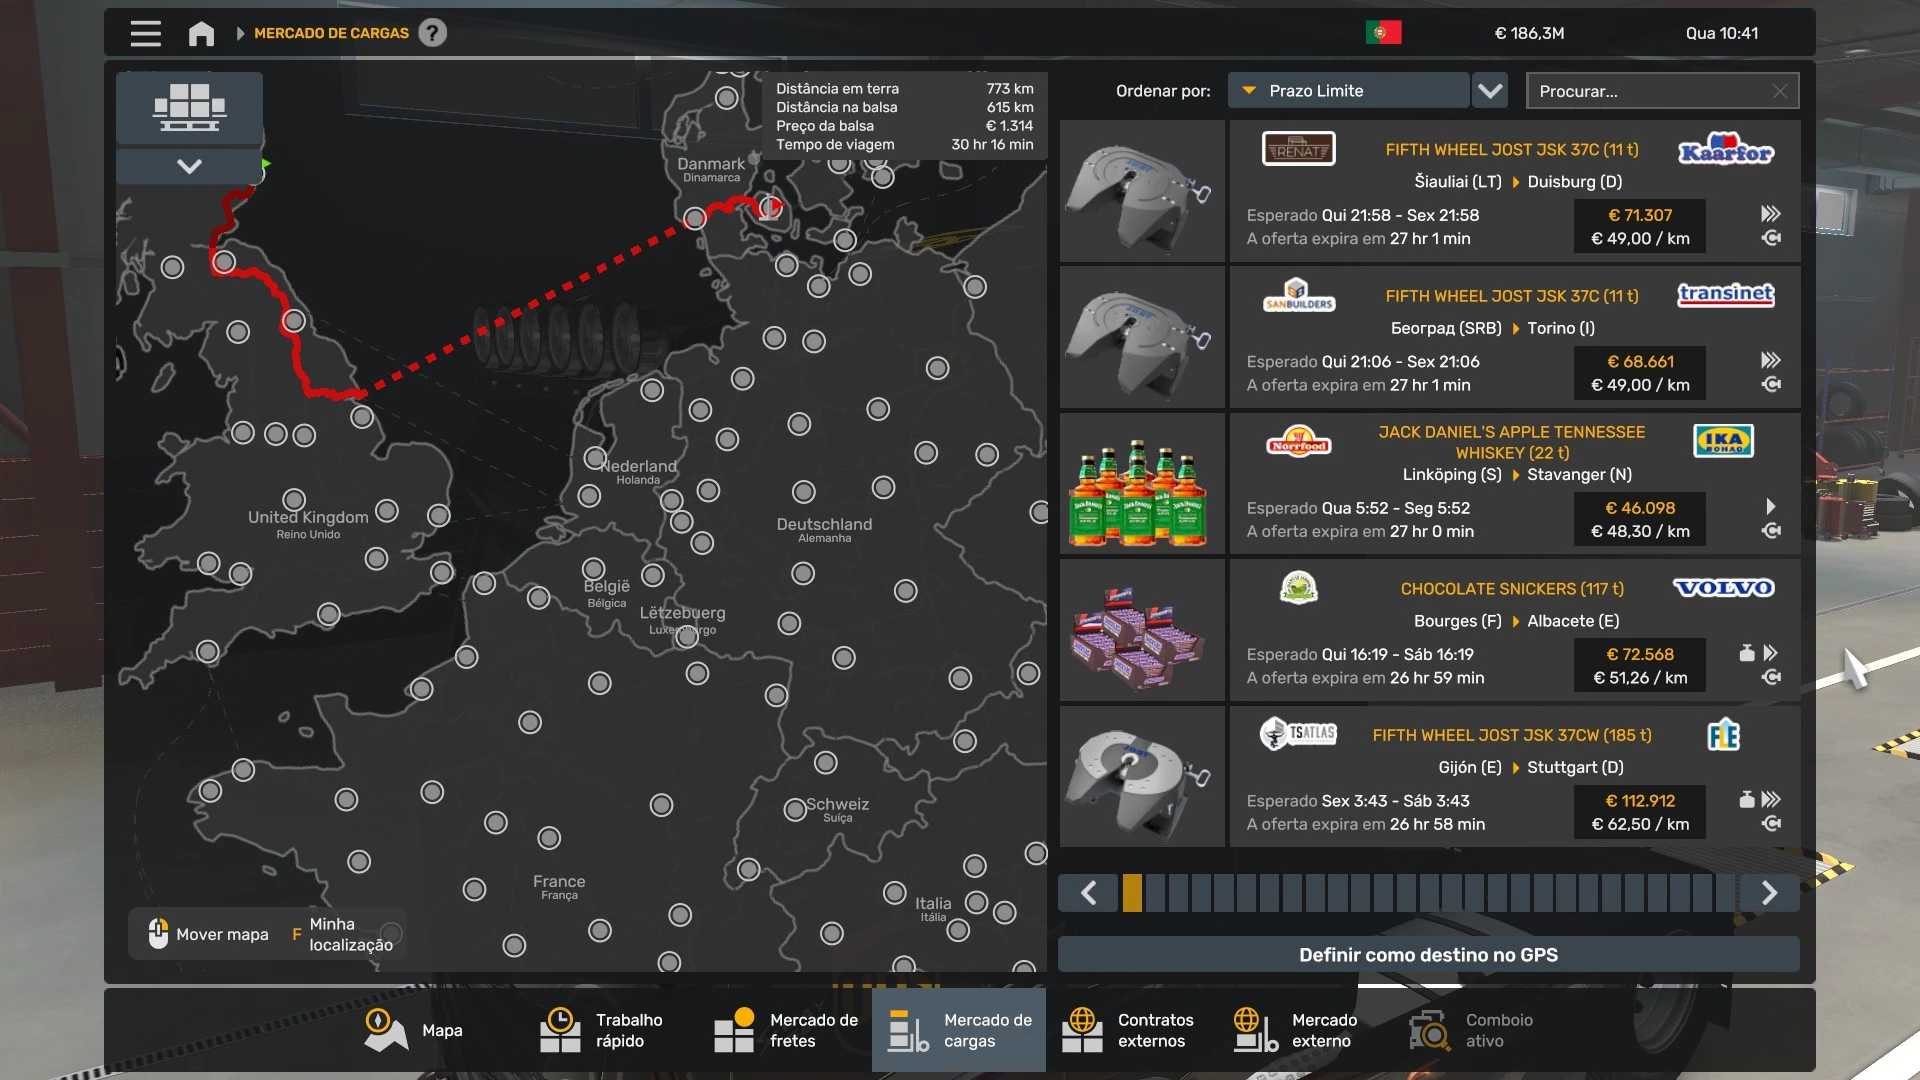Select the Jack Daniel's whiskey cargo thumbnail

click(x=1141, y=484)
